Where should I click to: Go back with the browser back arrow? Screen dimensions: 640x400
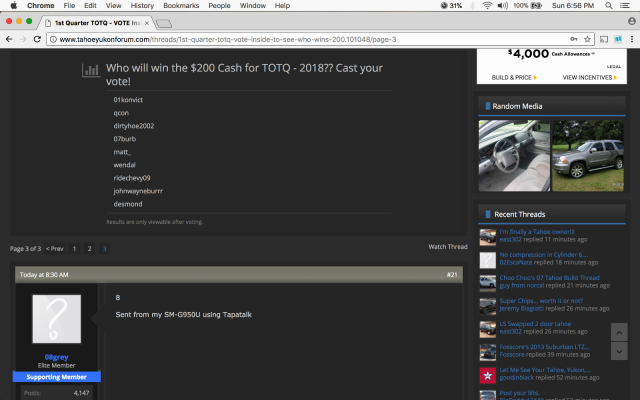point(9,39)
